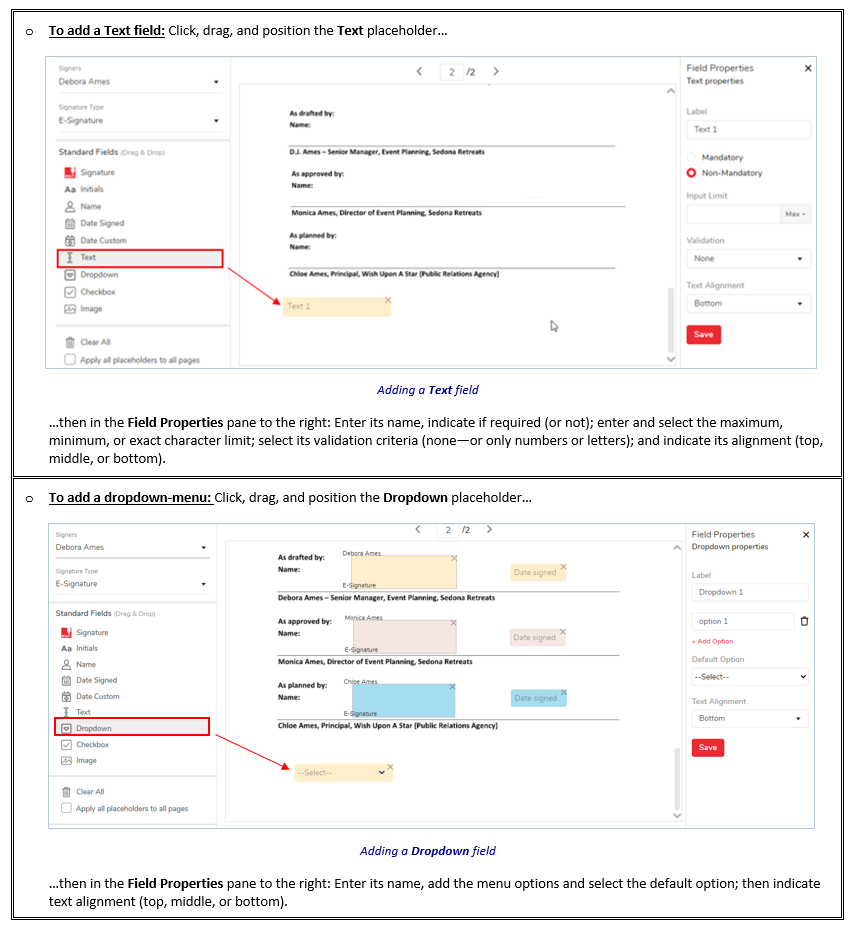852x932 pixels.
Task: Choose Checkbox field icon in Dropdown field figure
Action: pos(66,744)
